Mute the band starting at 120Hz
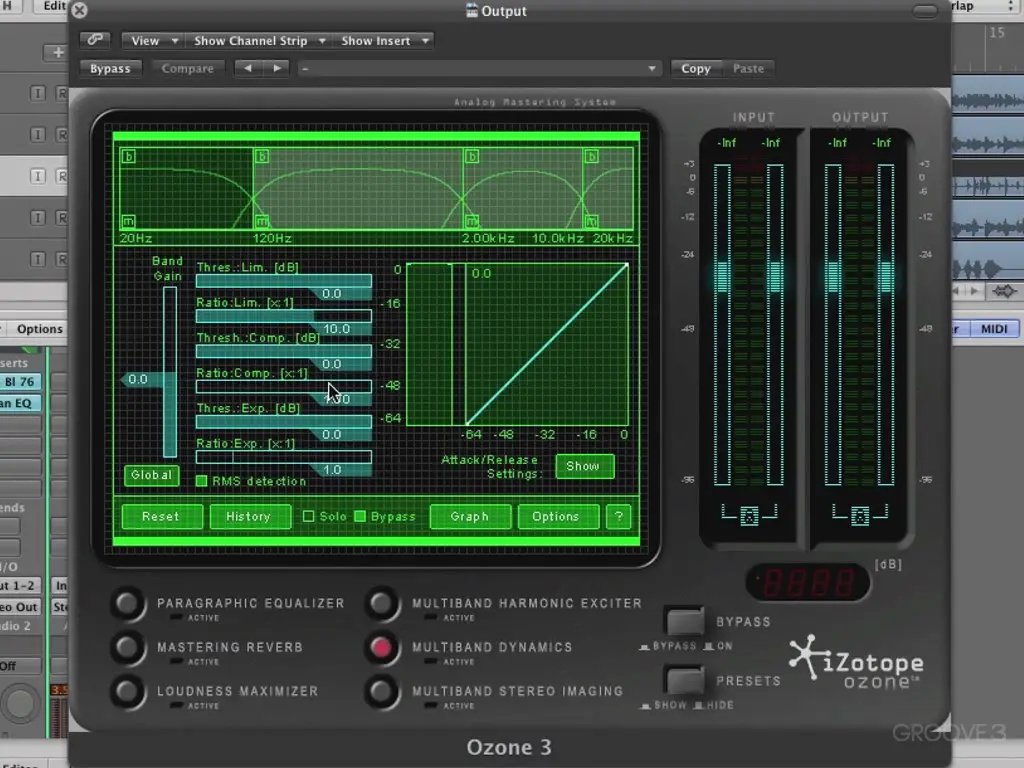The image size is (1024, 768). tap(262, 221)
